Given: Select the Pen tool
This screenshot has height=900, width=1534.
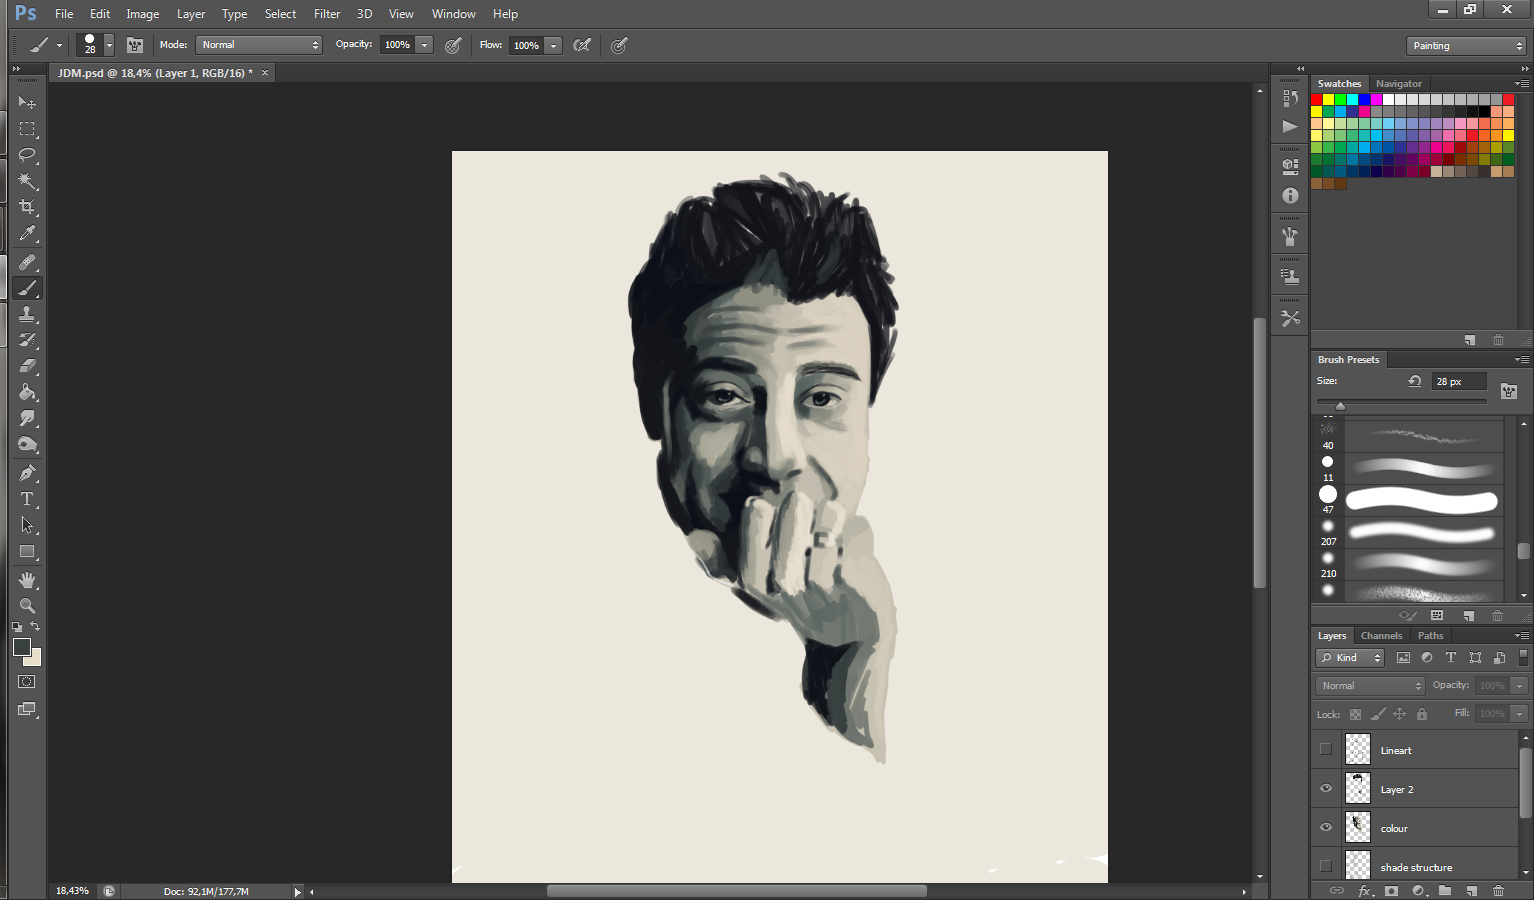Looking at the screenshot, I should pyautogui.click(x=27, y=473).
